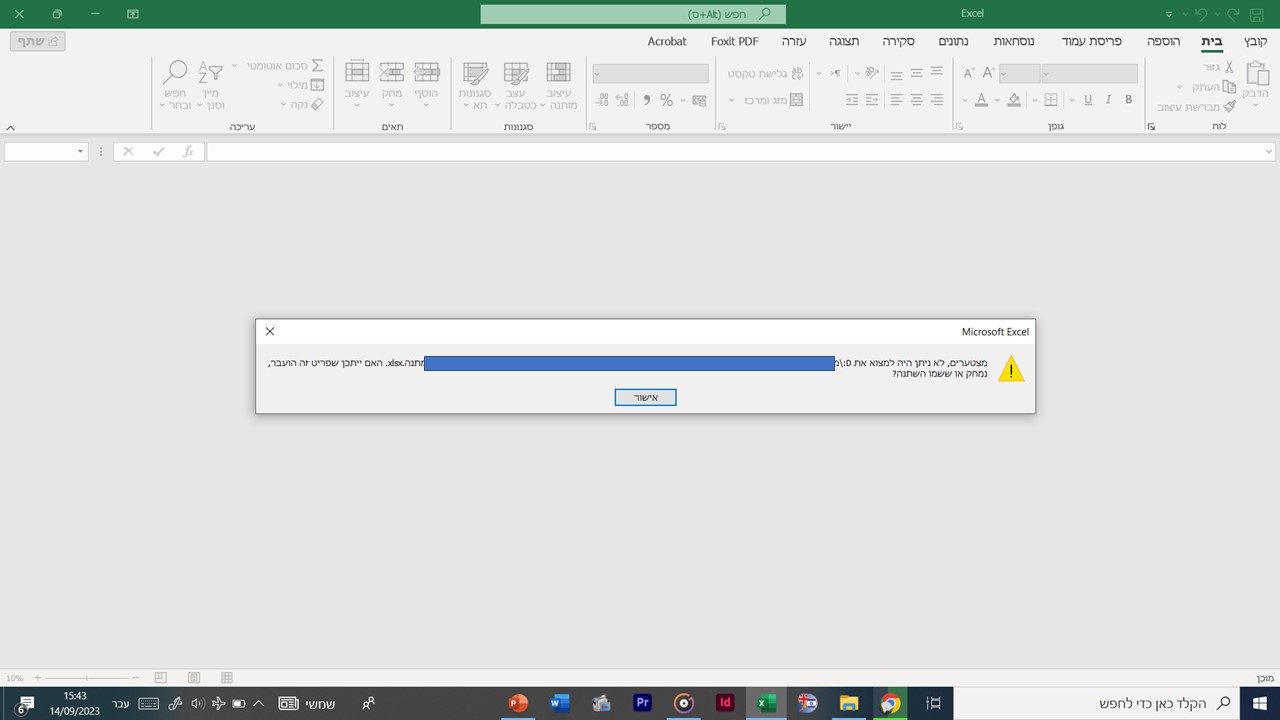This screenshot has height=720, width=1280.
Task: Open the נתונים (Data) tab
Action: (x=953, y=41)
